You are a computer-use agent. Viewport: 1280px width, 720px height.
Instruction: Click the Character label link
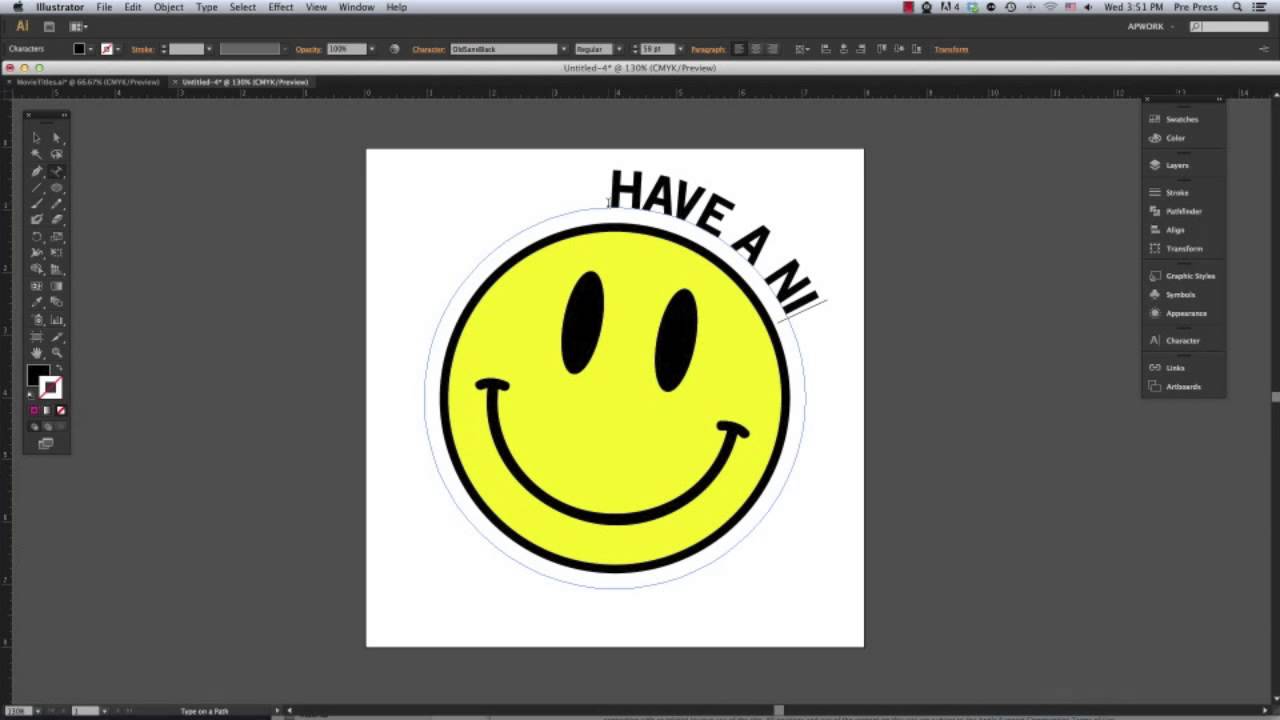pyautogui.click(x=427, y=49)
